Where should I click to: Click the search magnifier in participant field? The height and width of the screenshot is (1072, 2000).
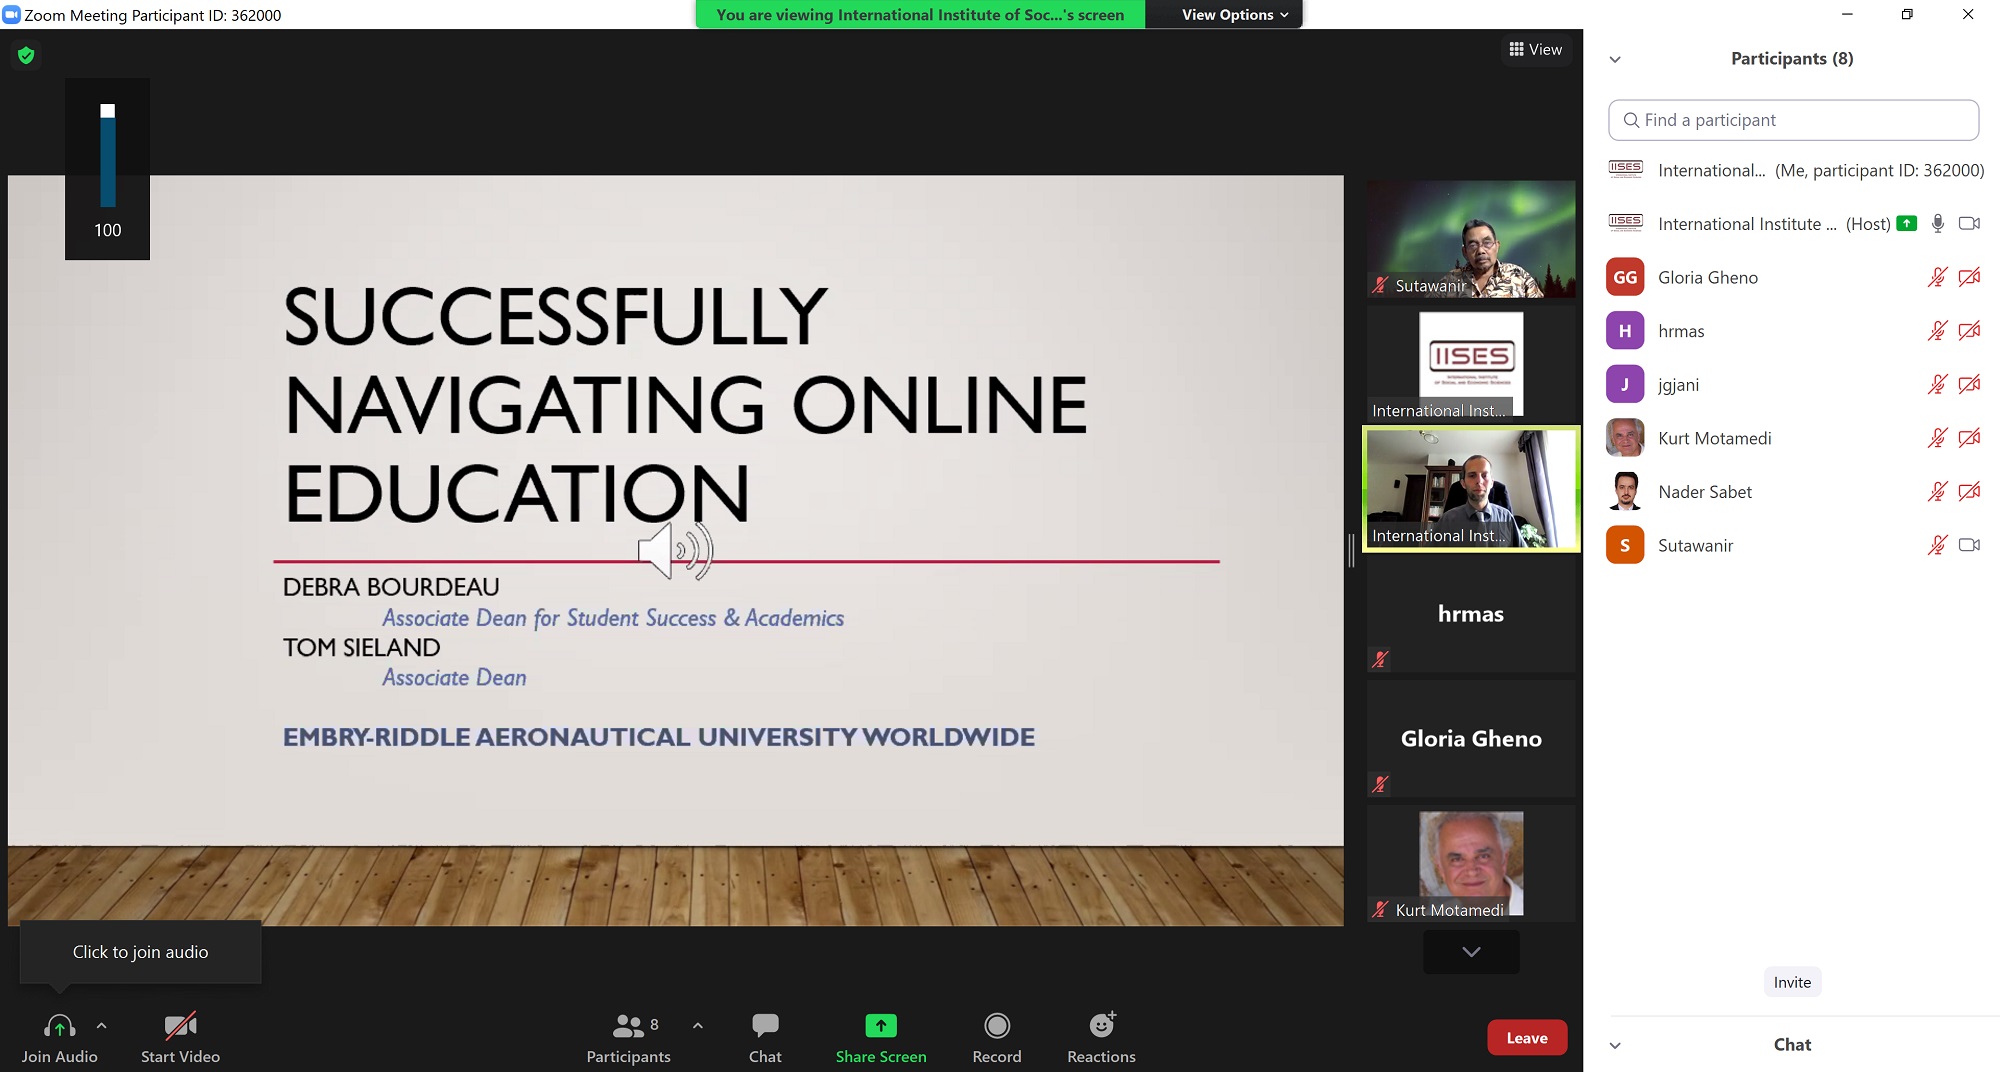(x=1631, y=120)
